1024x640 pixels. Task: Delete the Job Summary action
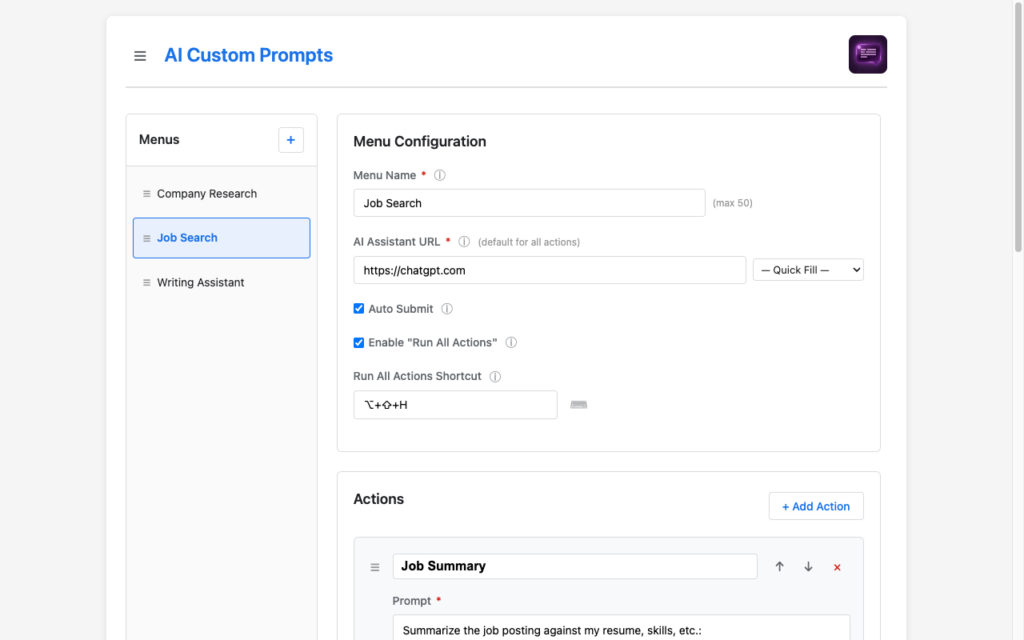[x=837, y=567]
